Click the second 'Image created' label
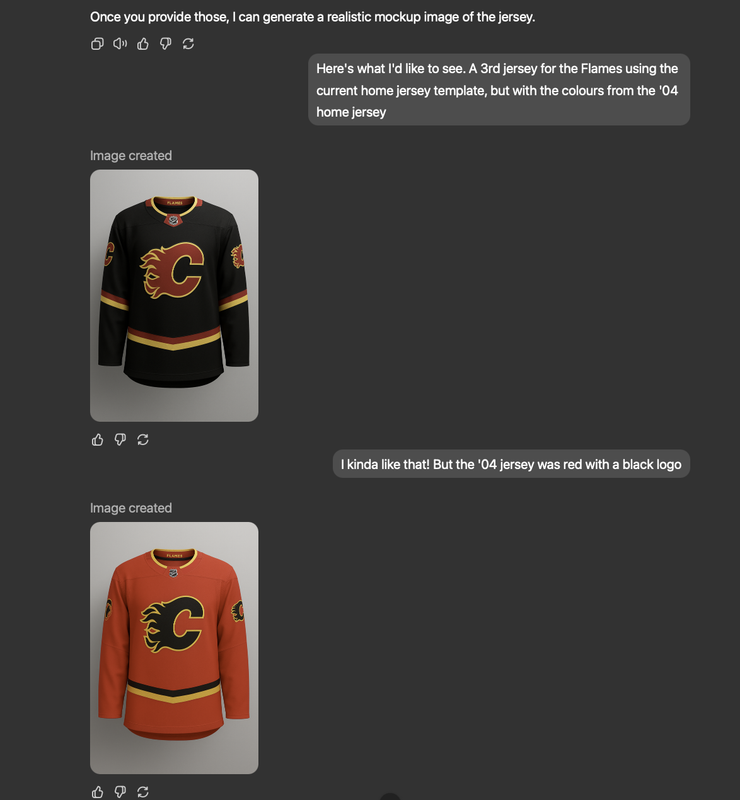This screenshot has width=740, height=800. point(131,508)
